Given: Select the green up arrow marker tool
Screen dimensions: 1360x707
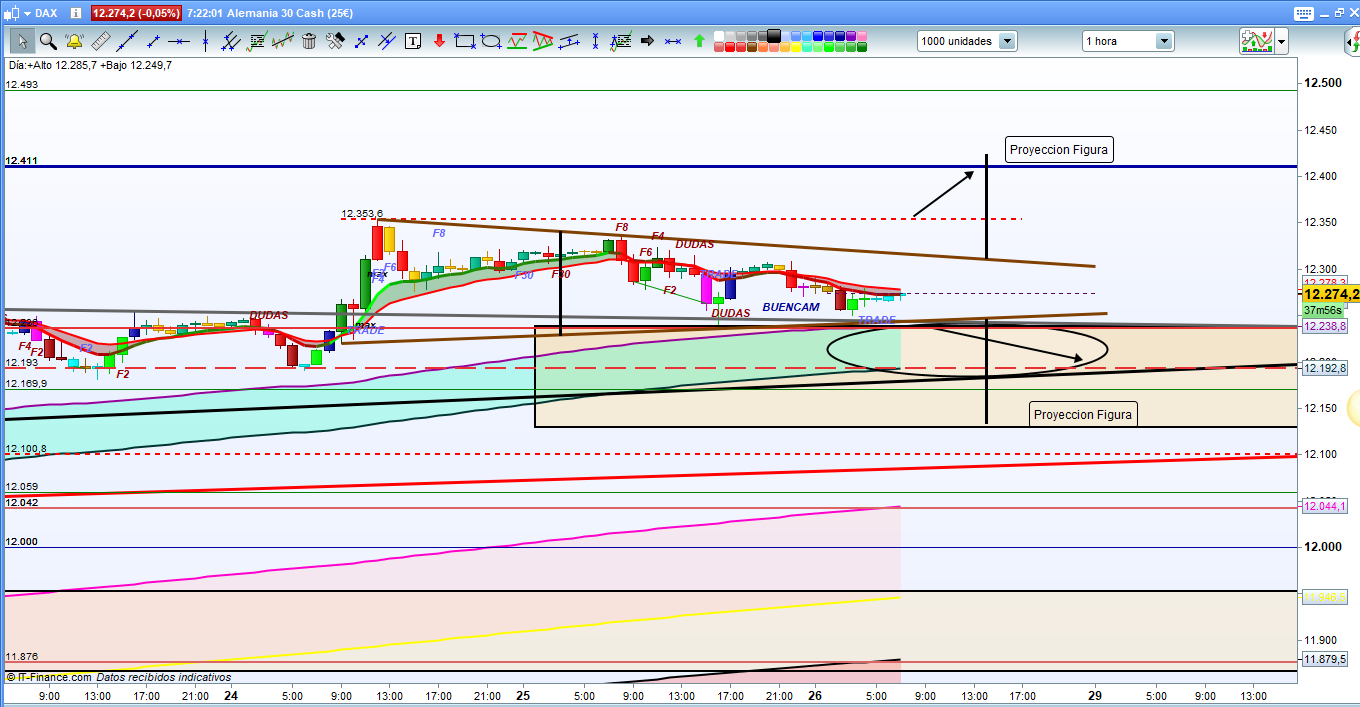Looking at the screenshot, I should tap(699, 41).
